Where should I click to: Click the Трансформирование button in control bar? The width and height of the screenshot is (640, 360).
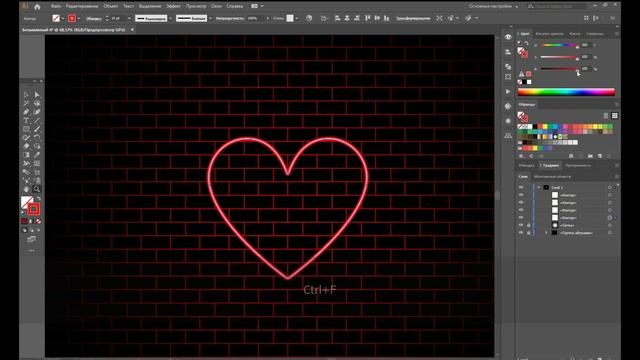click(413, 18)
